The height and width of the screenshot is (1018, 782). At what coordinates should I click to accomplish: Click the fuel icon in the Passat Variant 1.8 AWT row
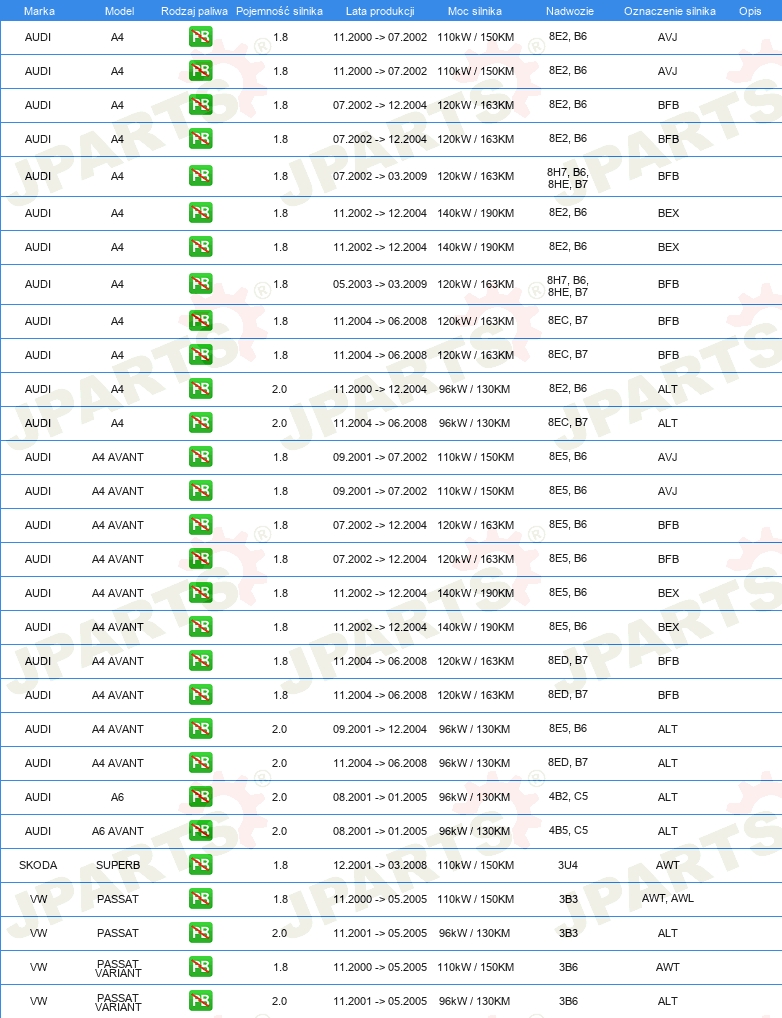tap(201, 967)
